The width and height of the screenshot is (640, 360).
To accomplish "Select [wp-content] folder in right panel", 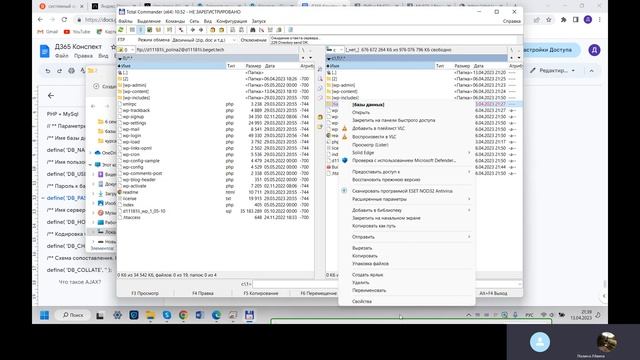I will 345,91.
